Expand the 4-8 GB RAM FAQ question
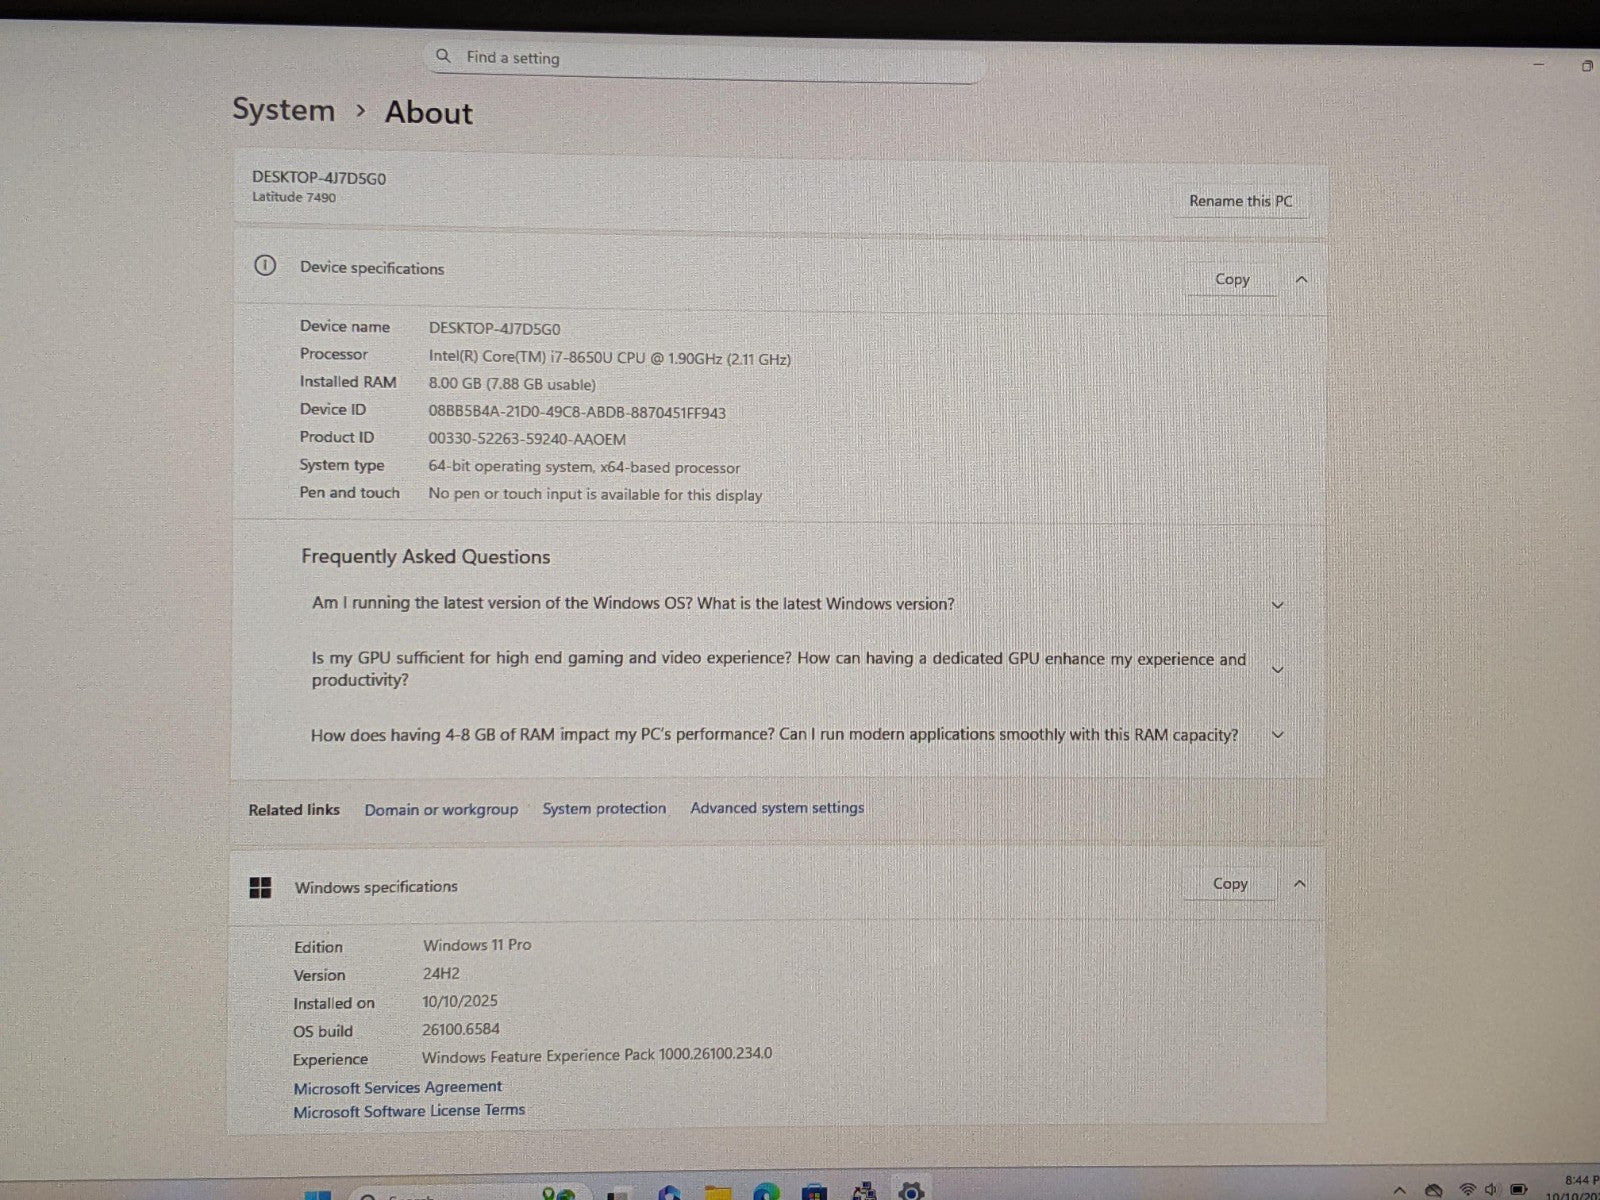 click(x=1277, y=735)
